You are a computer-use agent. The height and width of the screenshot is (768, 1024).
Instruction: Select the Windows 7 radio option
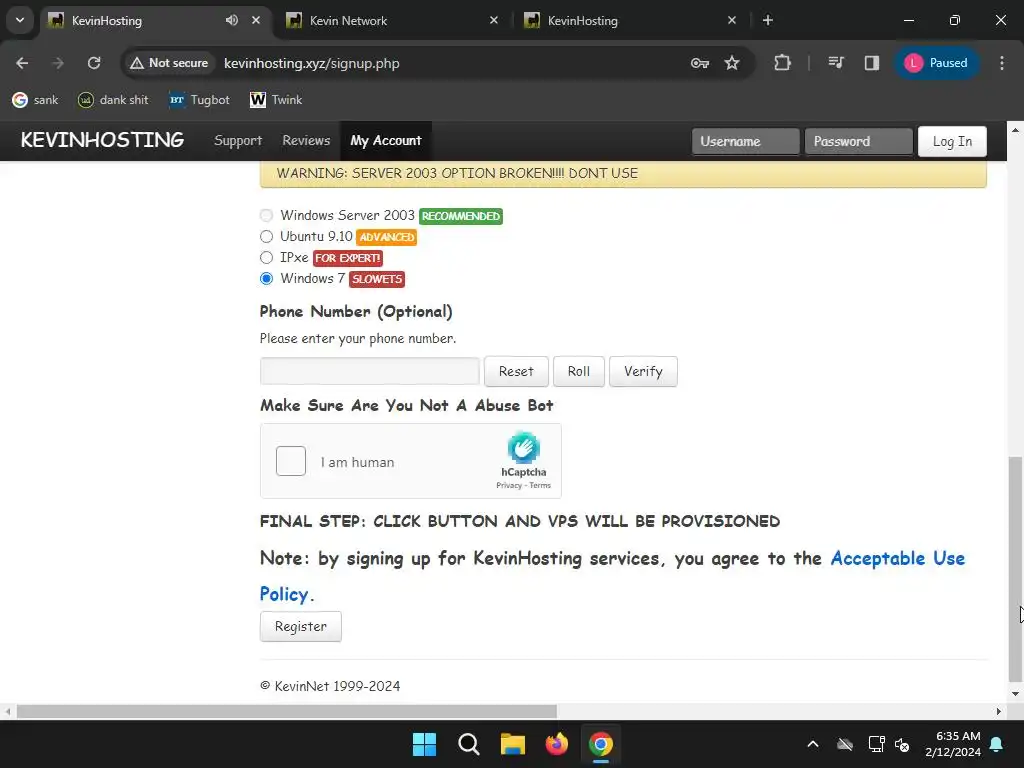click(x=266, y=278)
